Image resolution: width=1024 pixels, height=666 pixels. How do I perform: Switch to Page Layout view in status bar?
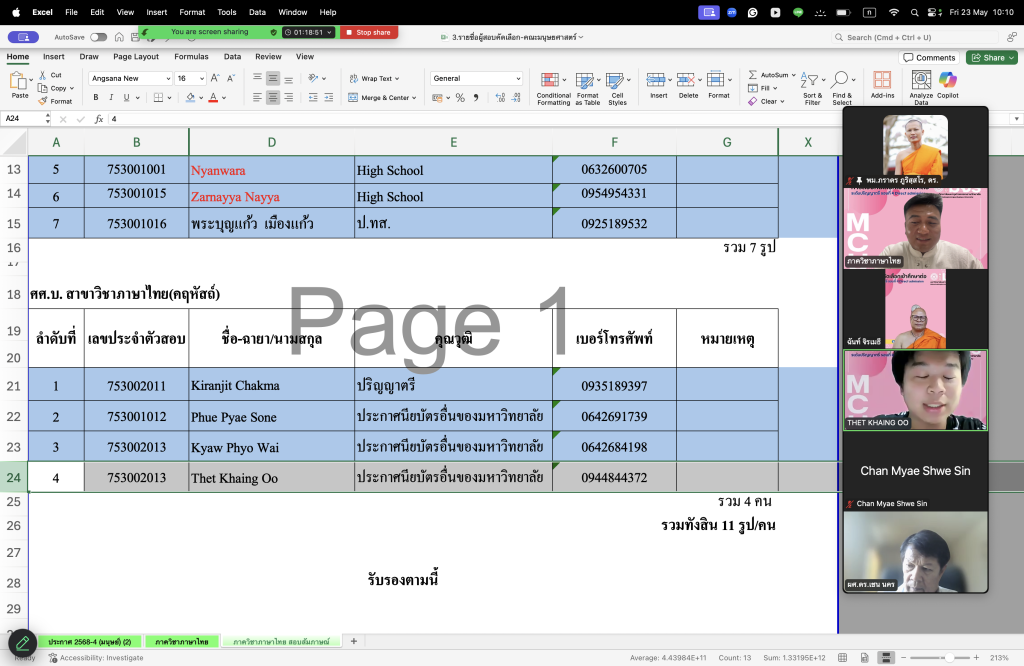(865, 658)
